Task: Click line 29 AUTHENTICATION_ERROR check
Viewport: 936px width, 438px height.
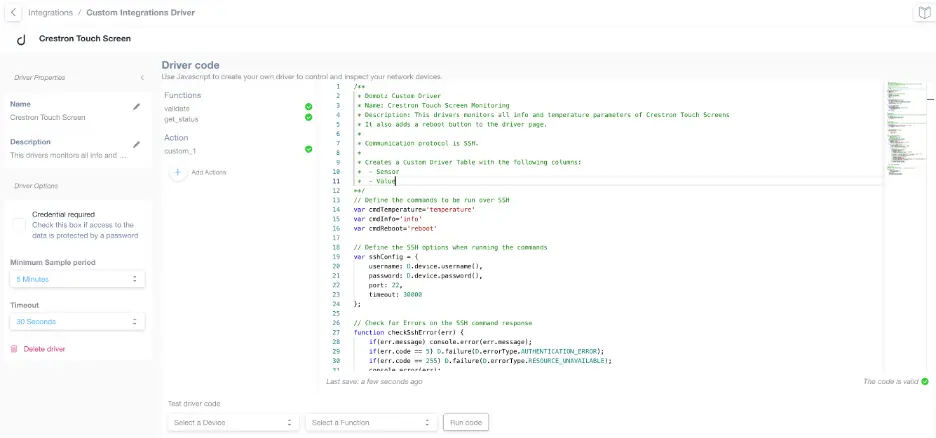Action: (x=486, y=351)
